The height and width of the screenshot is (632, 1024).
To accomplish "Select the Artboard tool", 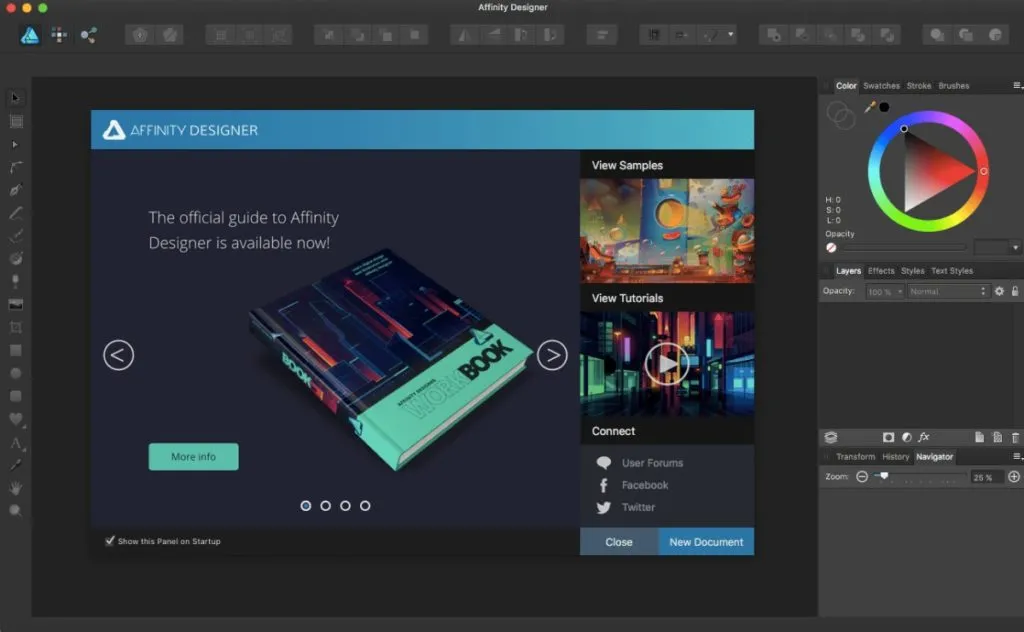I will pyautogui.click(x=16, y=121).
